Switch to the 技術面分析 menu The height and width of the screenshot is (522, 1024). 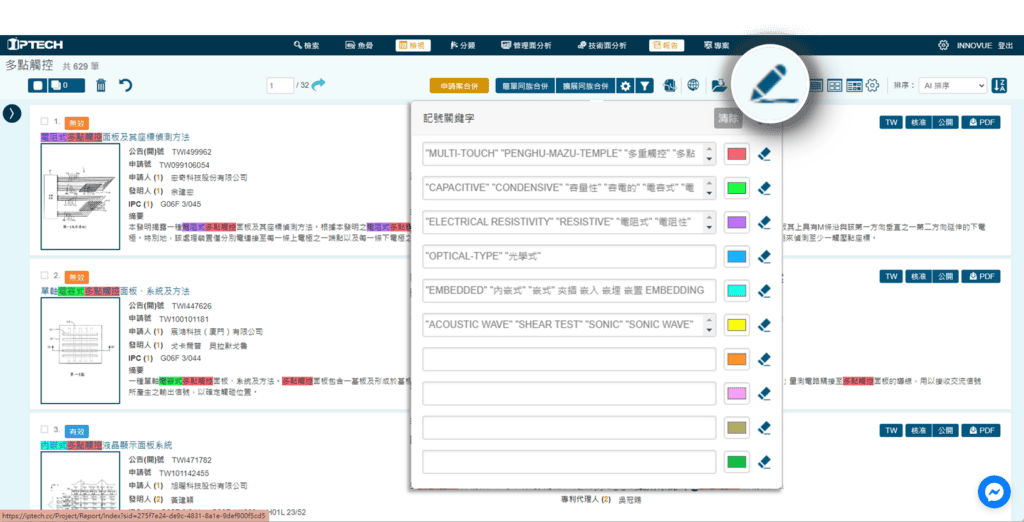point(602,46)
